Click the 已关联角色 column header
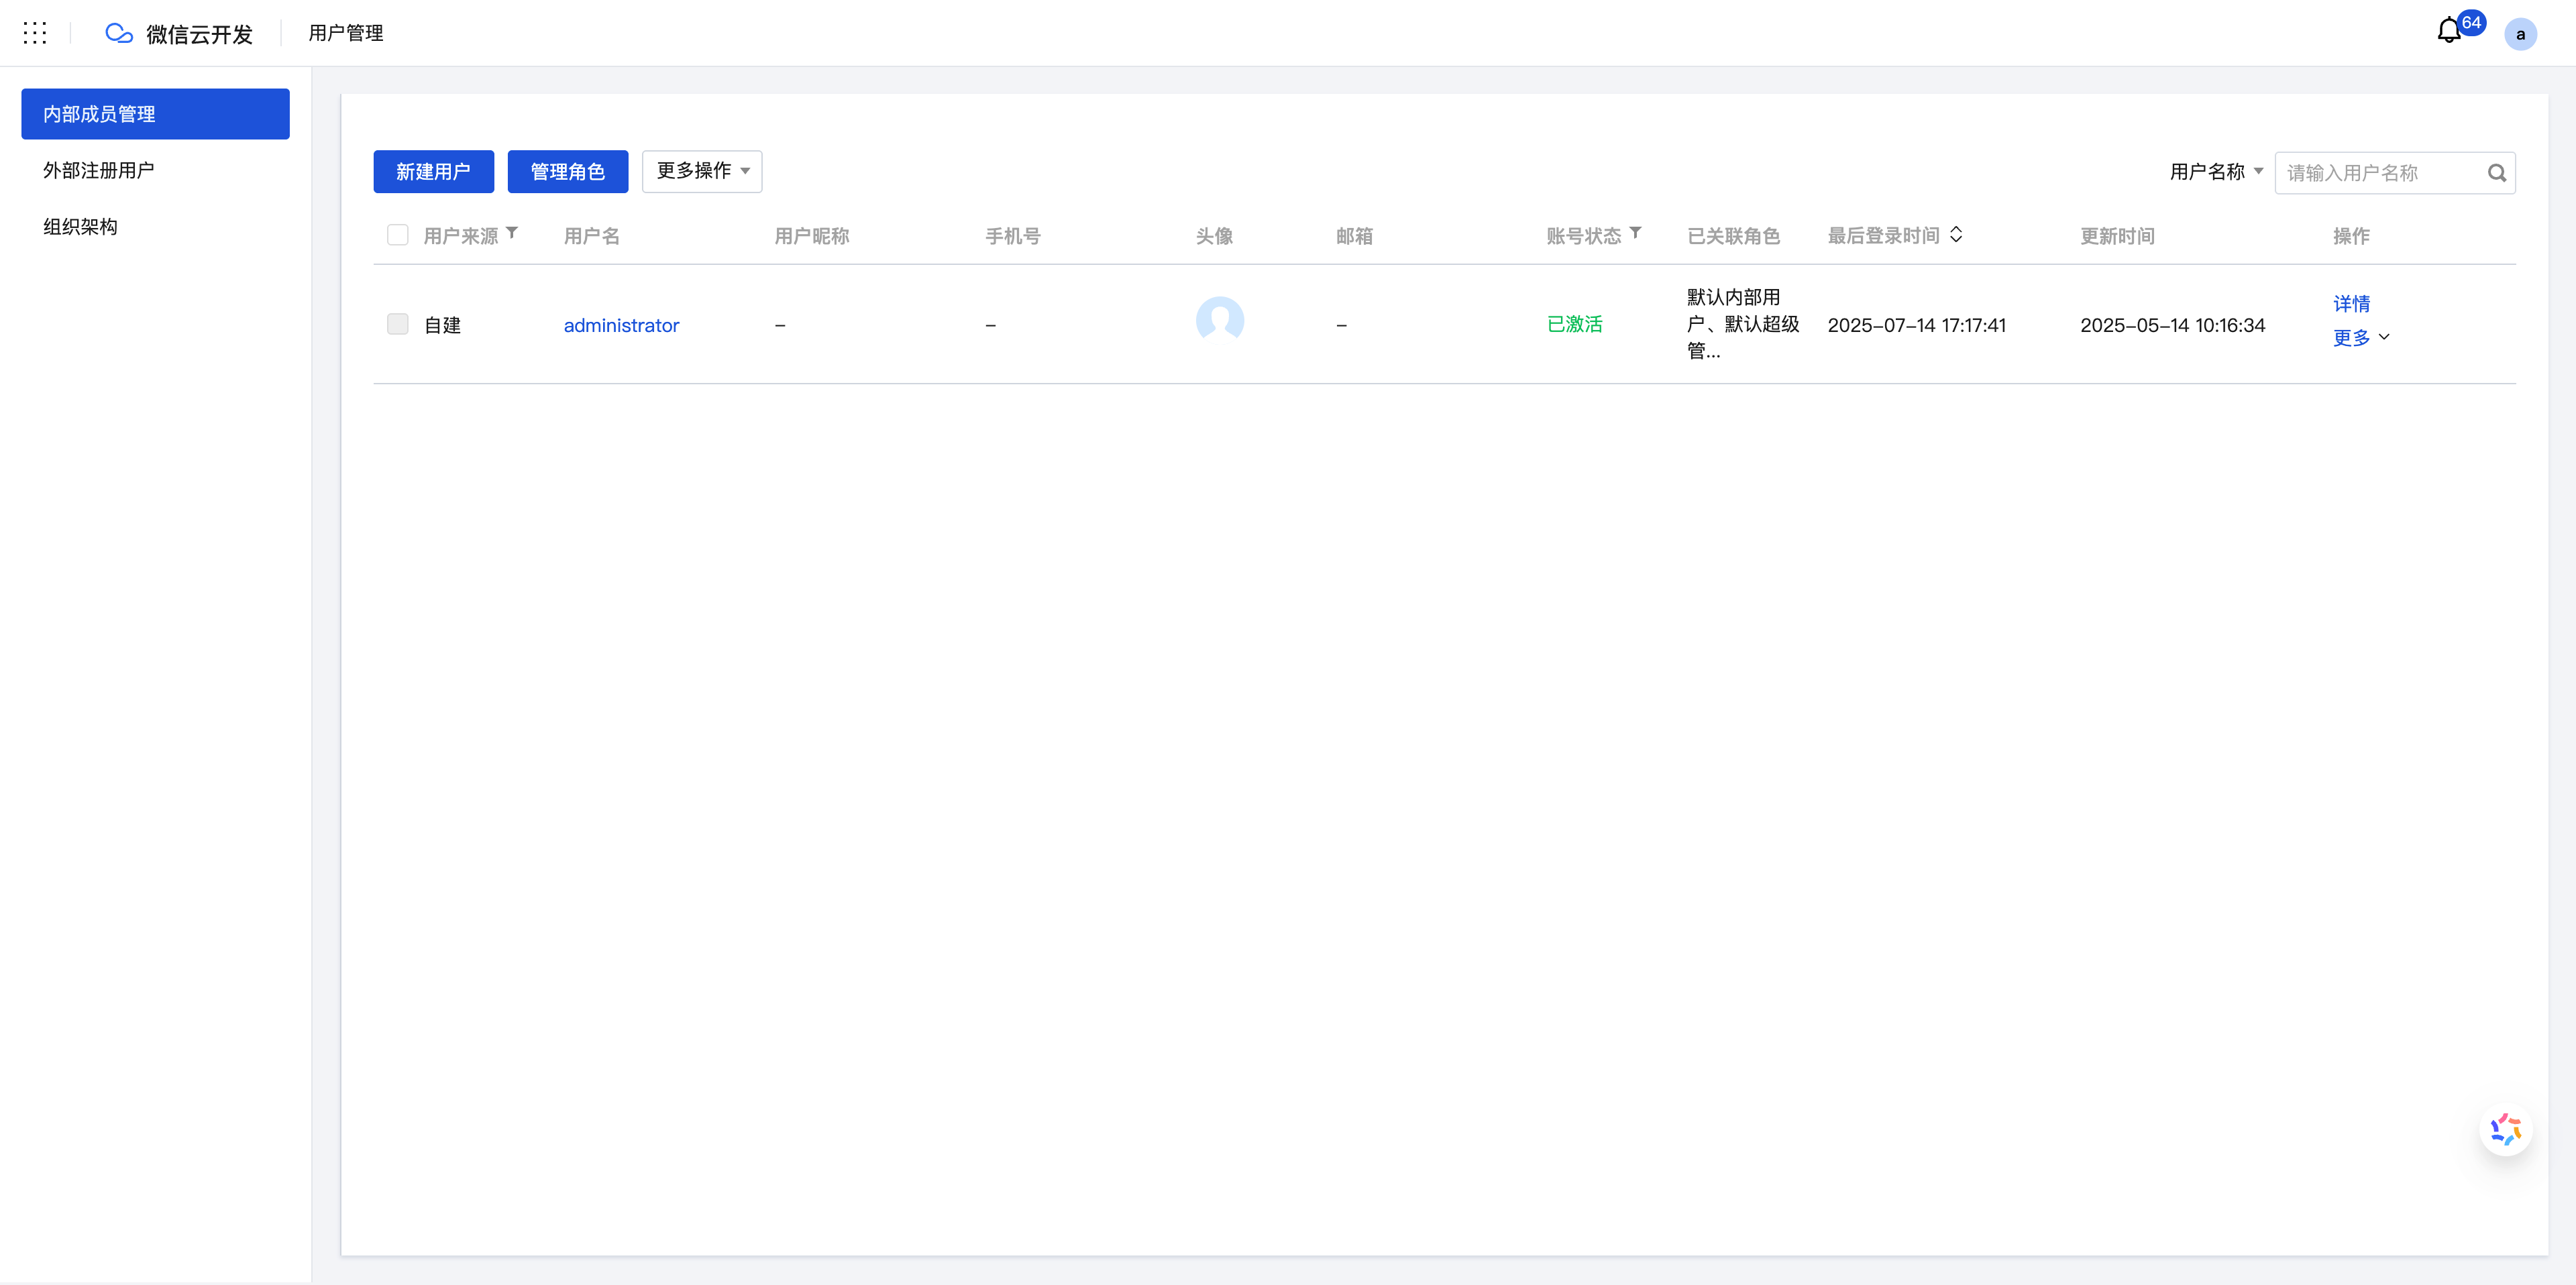The width and height of the screenshot is (2576, 1285). 1733,236
